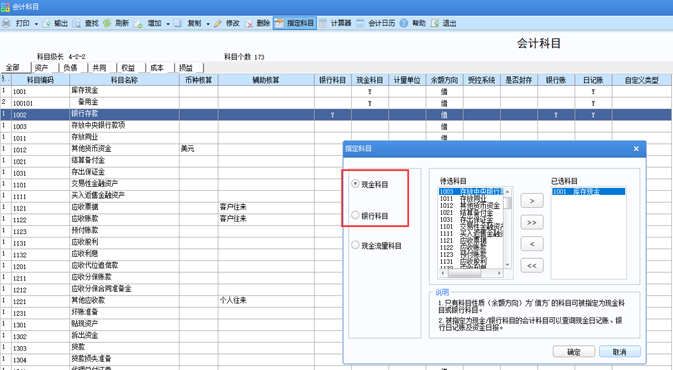This screenshot has height=370, width=673.
Task: Click the single < move-left button
Action: pyautogui.click(x=532, y=244)
